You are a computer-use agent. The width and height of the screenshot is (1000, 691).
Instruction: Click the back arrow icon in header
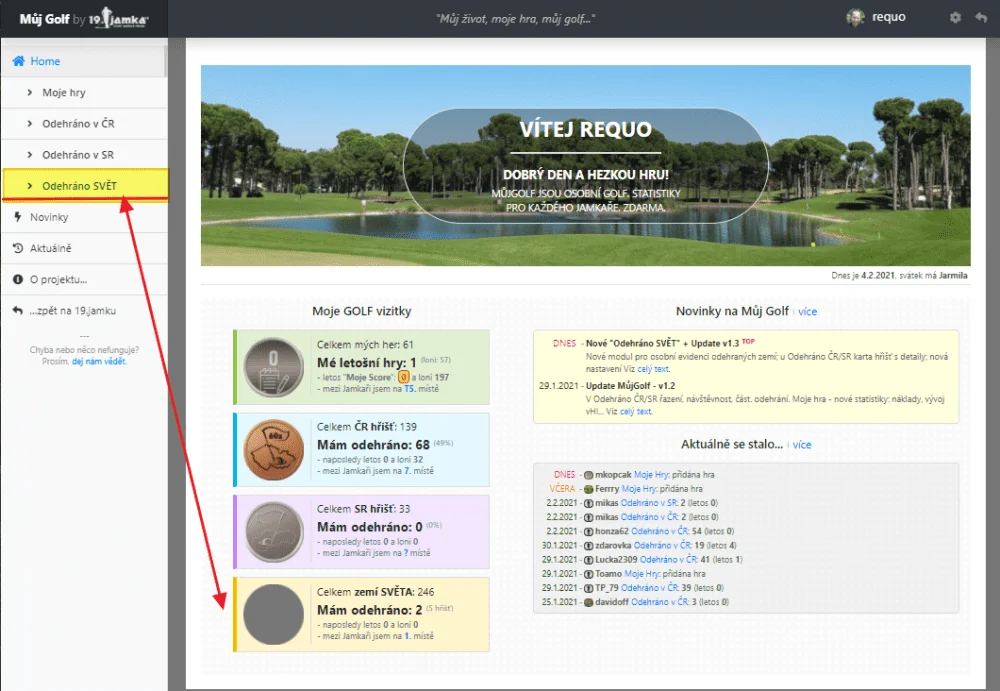(981, 18)
